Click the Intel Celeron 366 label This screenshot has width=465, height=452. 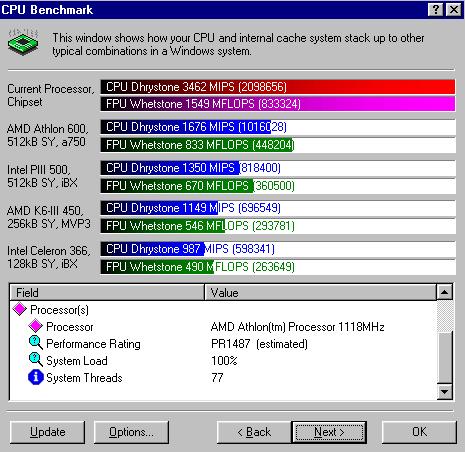(x=49, y=257)
